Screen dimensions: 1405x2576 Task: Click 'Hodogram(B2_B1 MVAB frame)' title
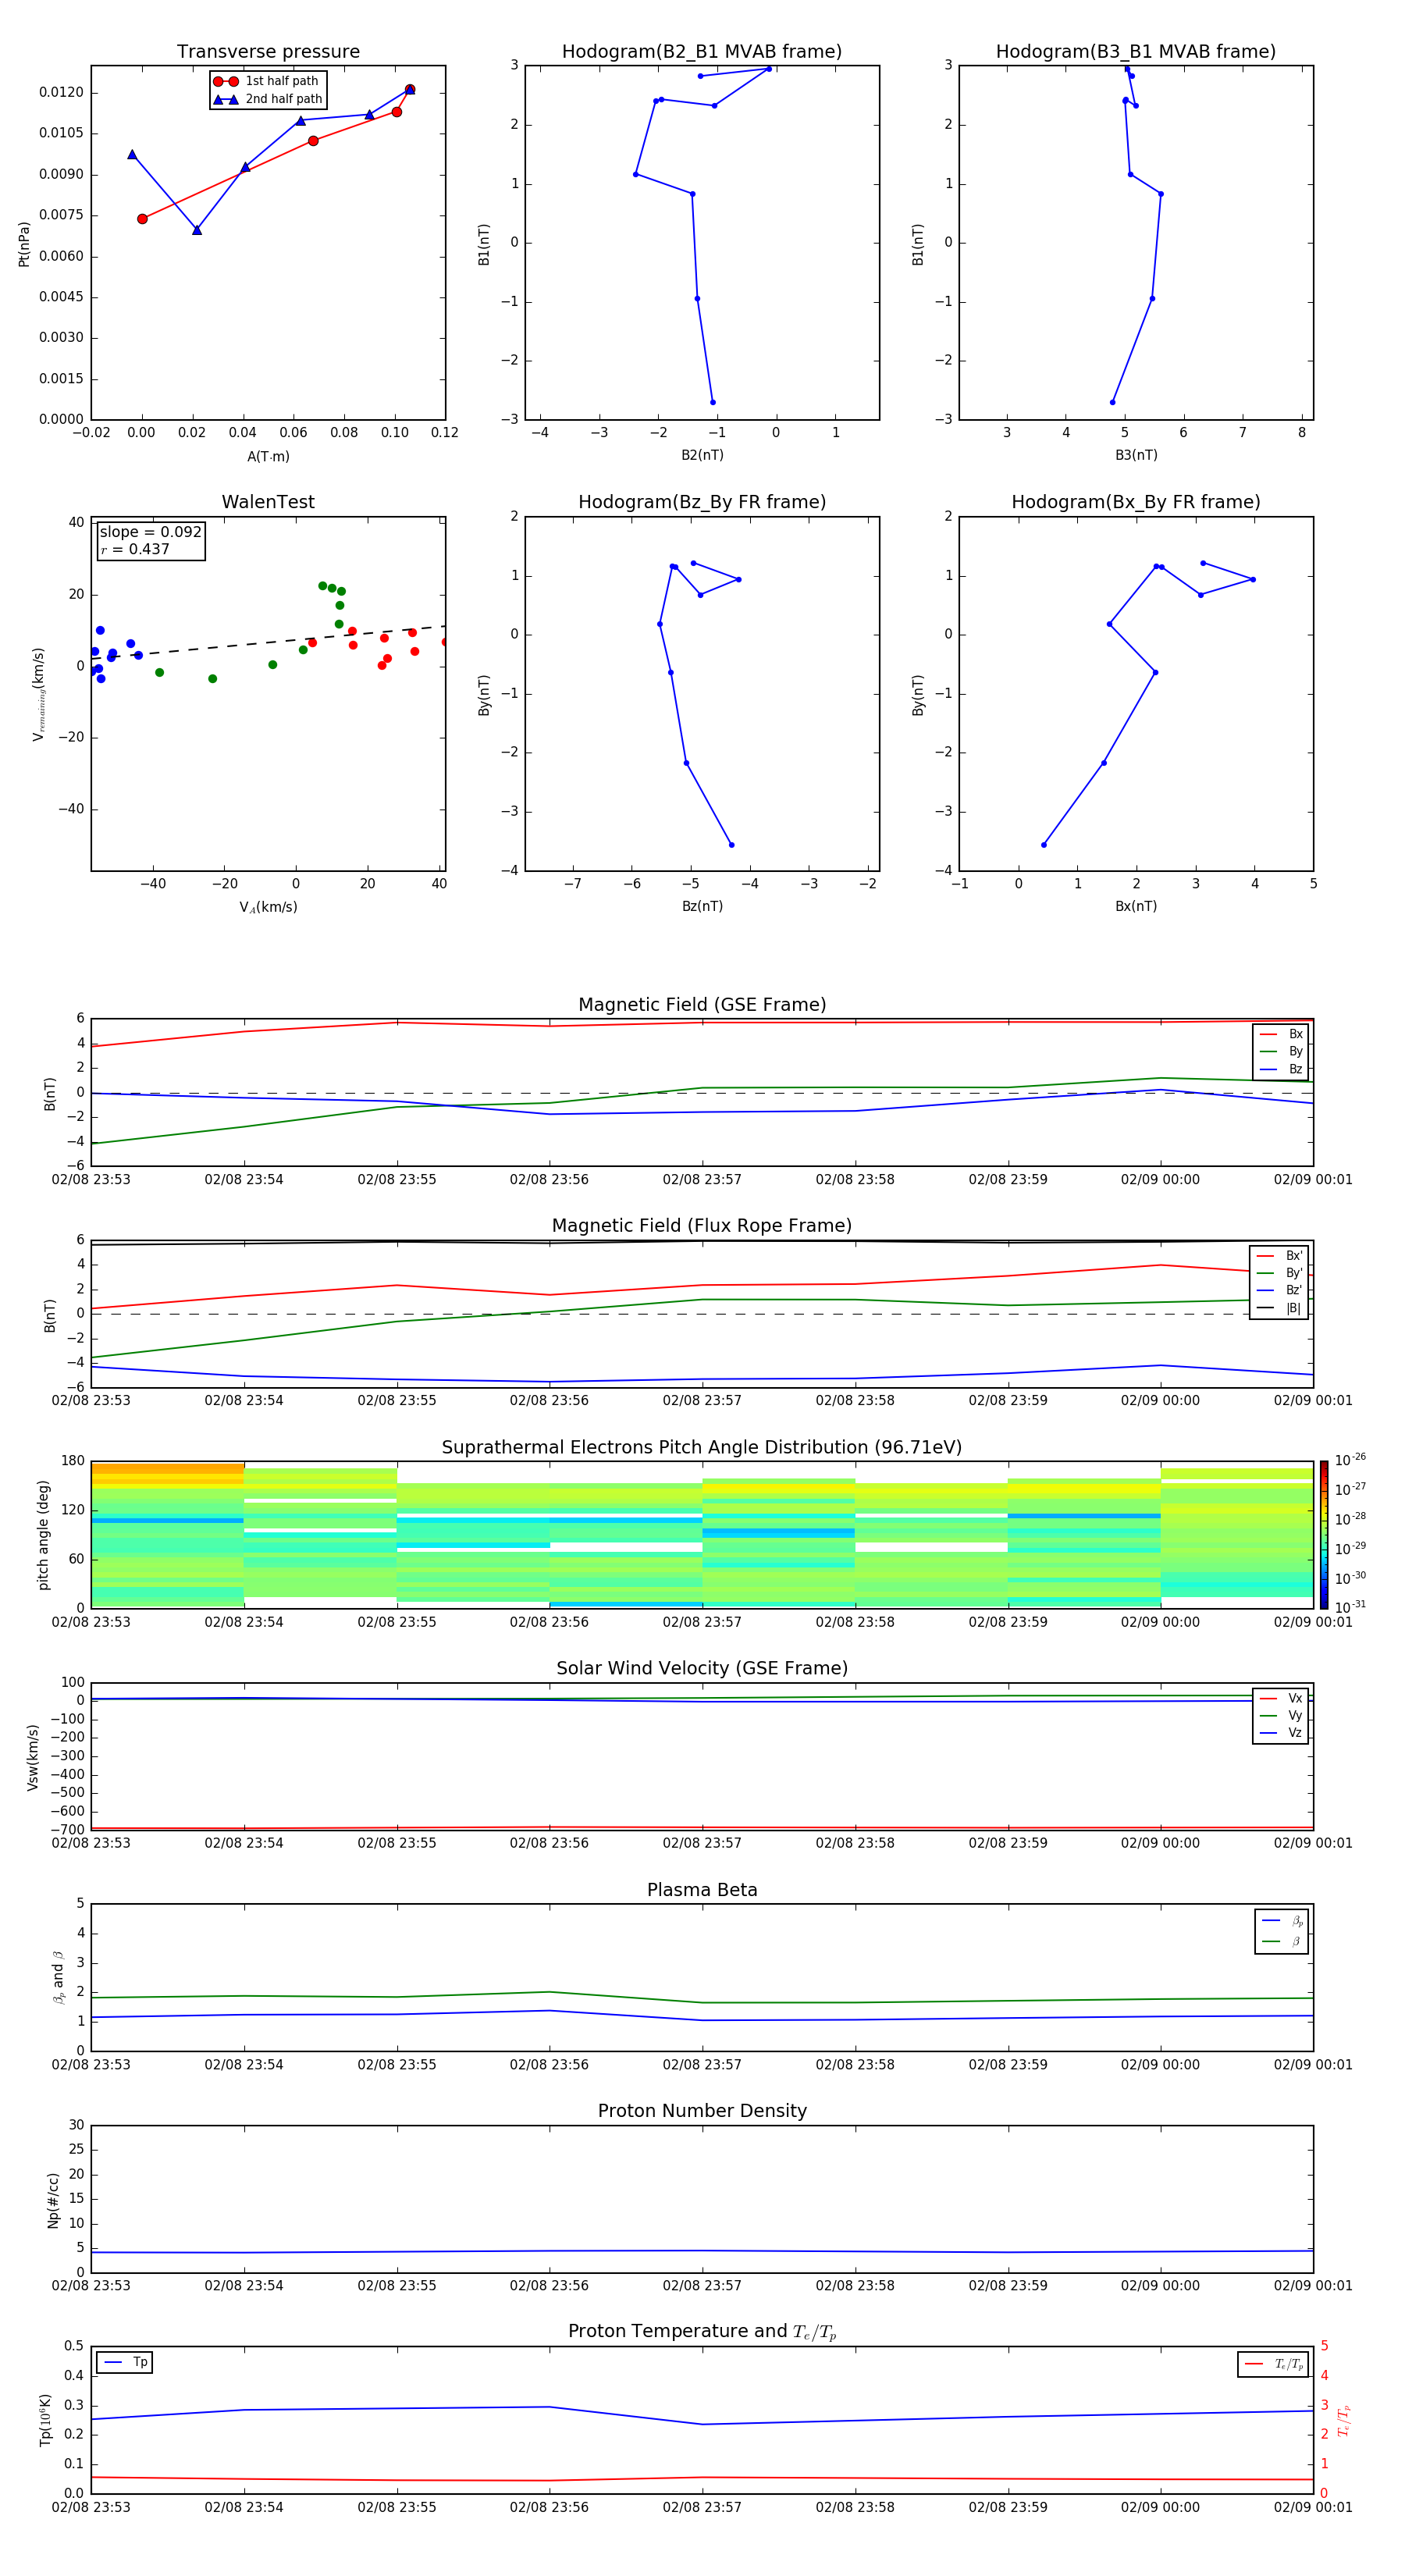coord(702,52)
